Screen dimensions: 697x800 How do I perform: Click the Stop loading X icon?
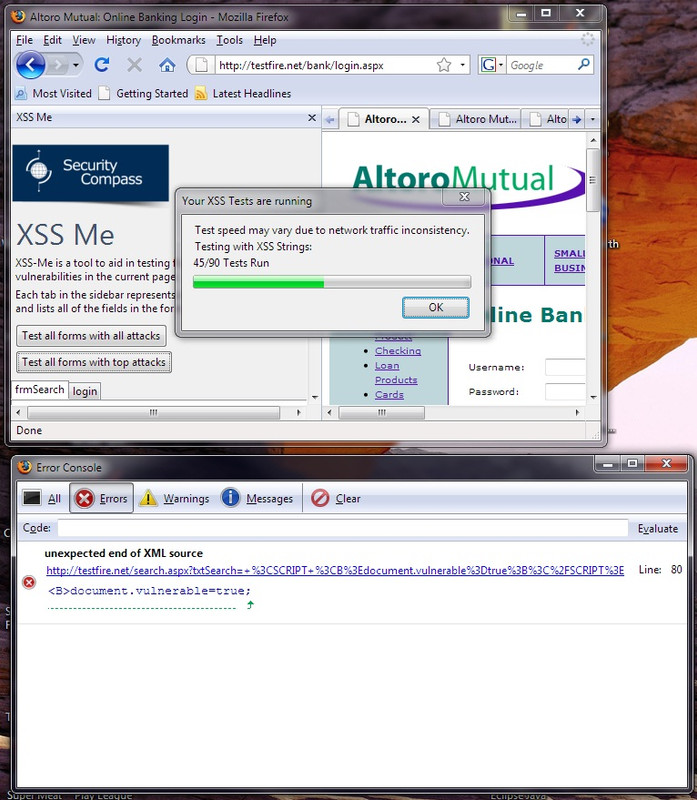(135, 65)
